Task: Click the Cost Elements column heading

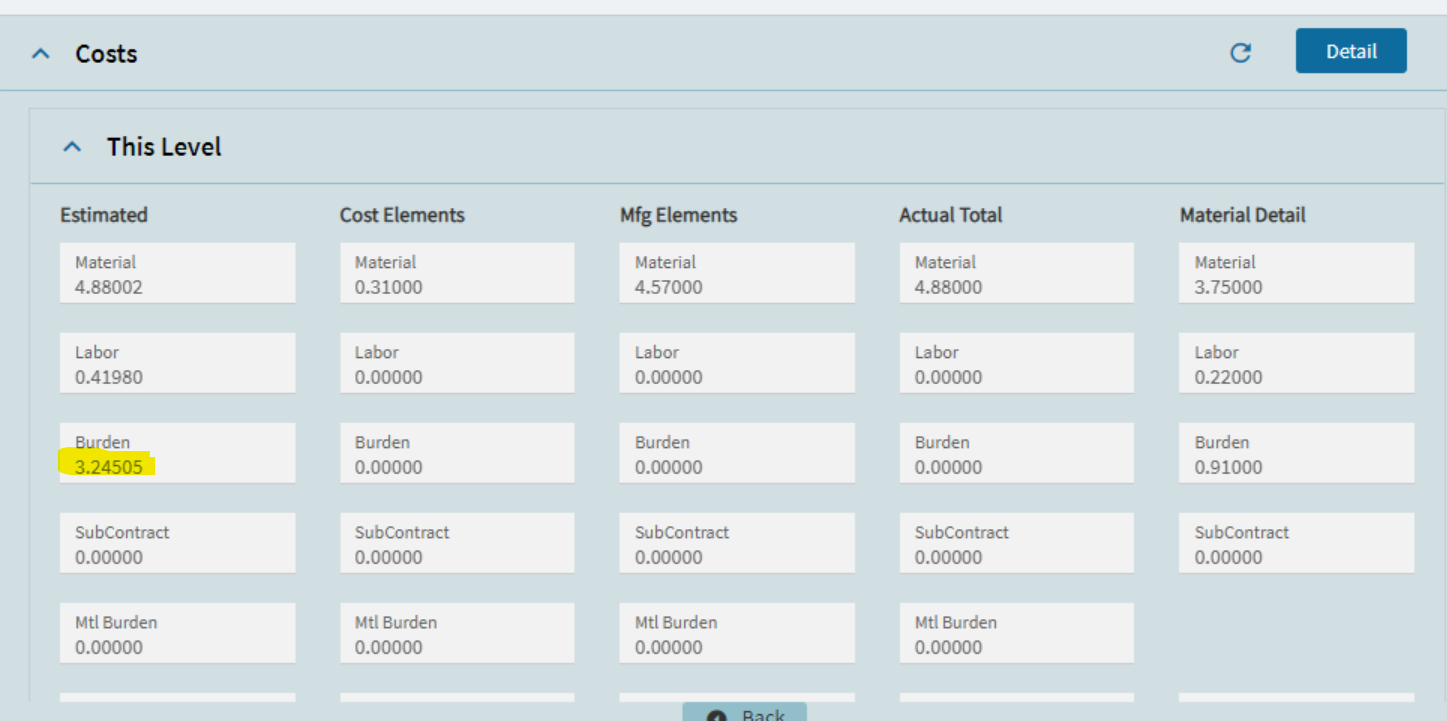Action: [x=402, y=215]
